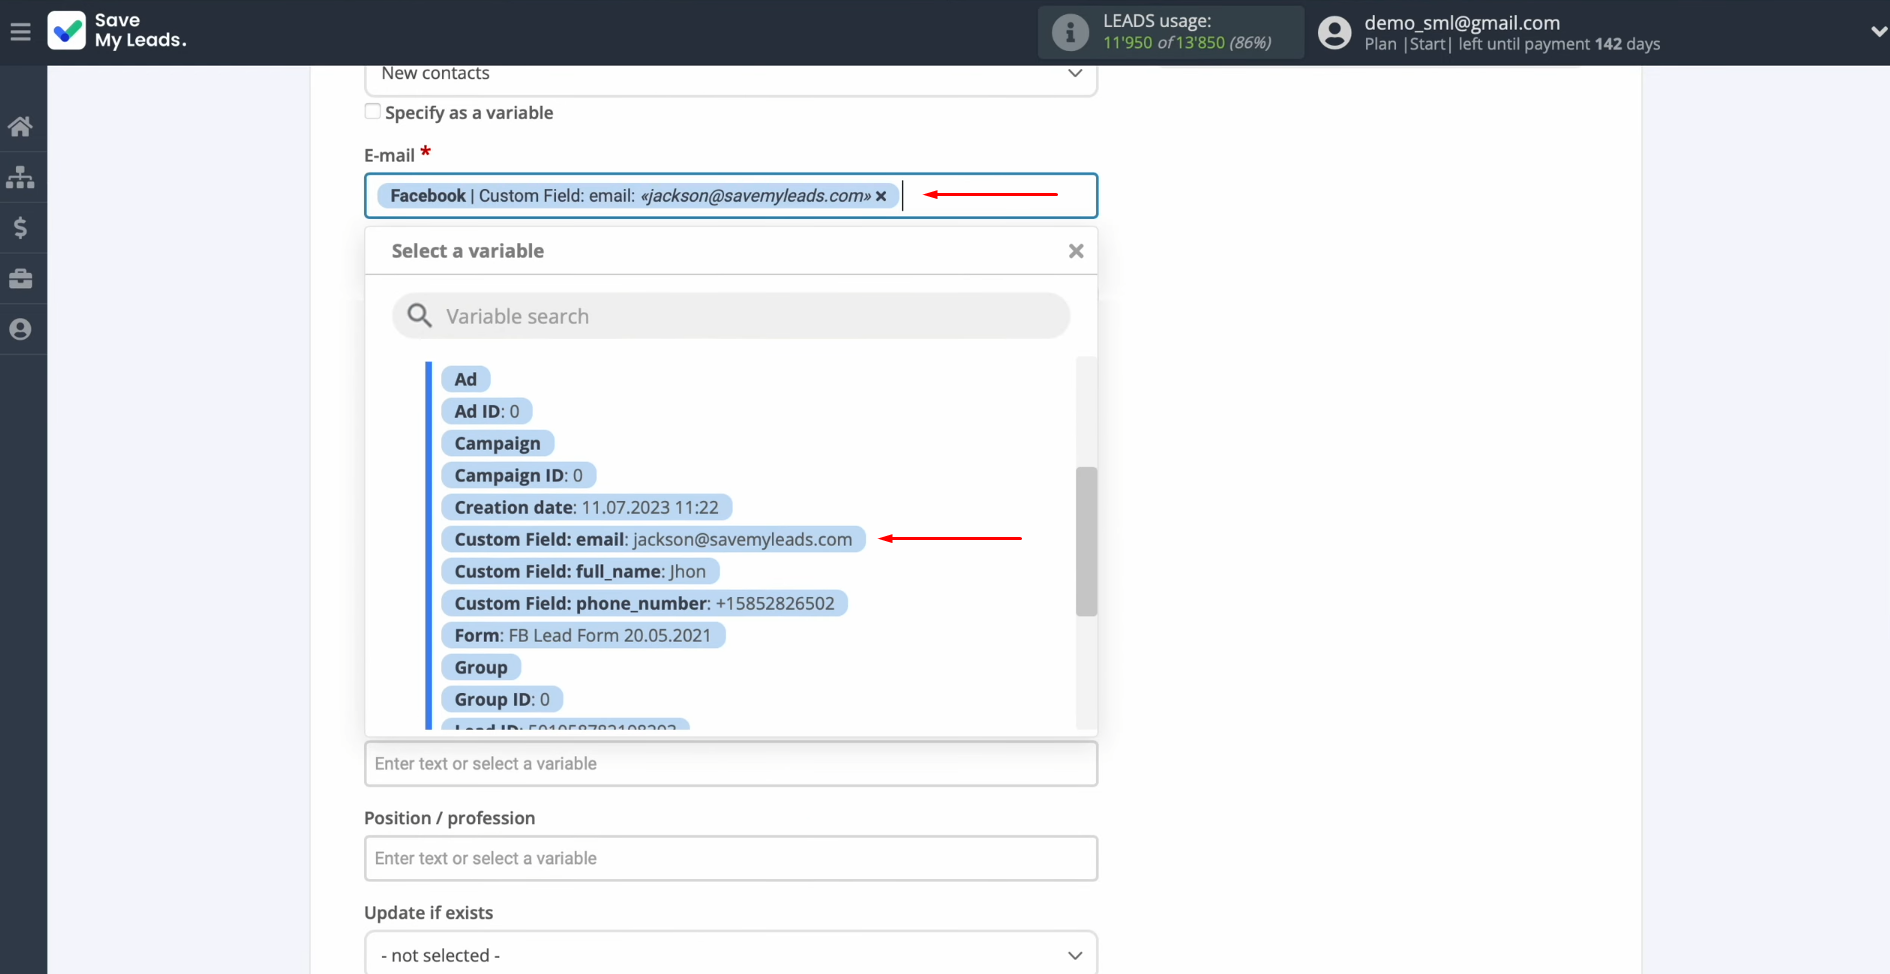Tick the Specify as a variable checkbox

[373, 112]
